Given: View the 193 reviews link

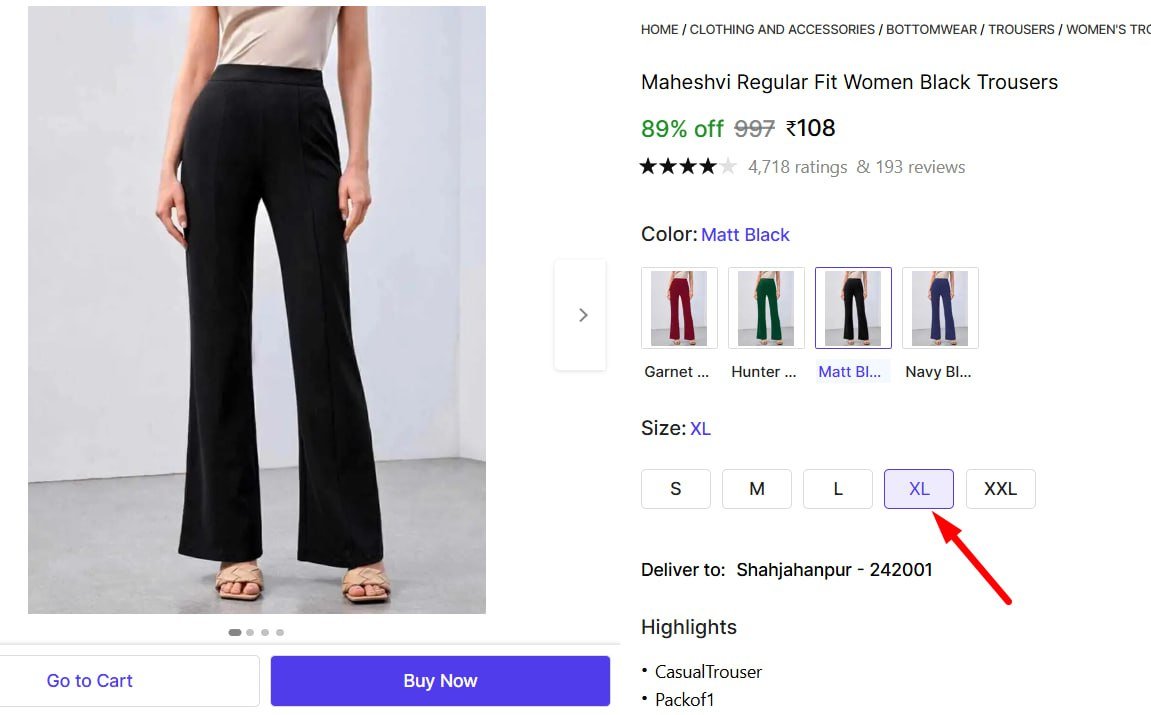Looking at the screenshot, I should (920, 167).
